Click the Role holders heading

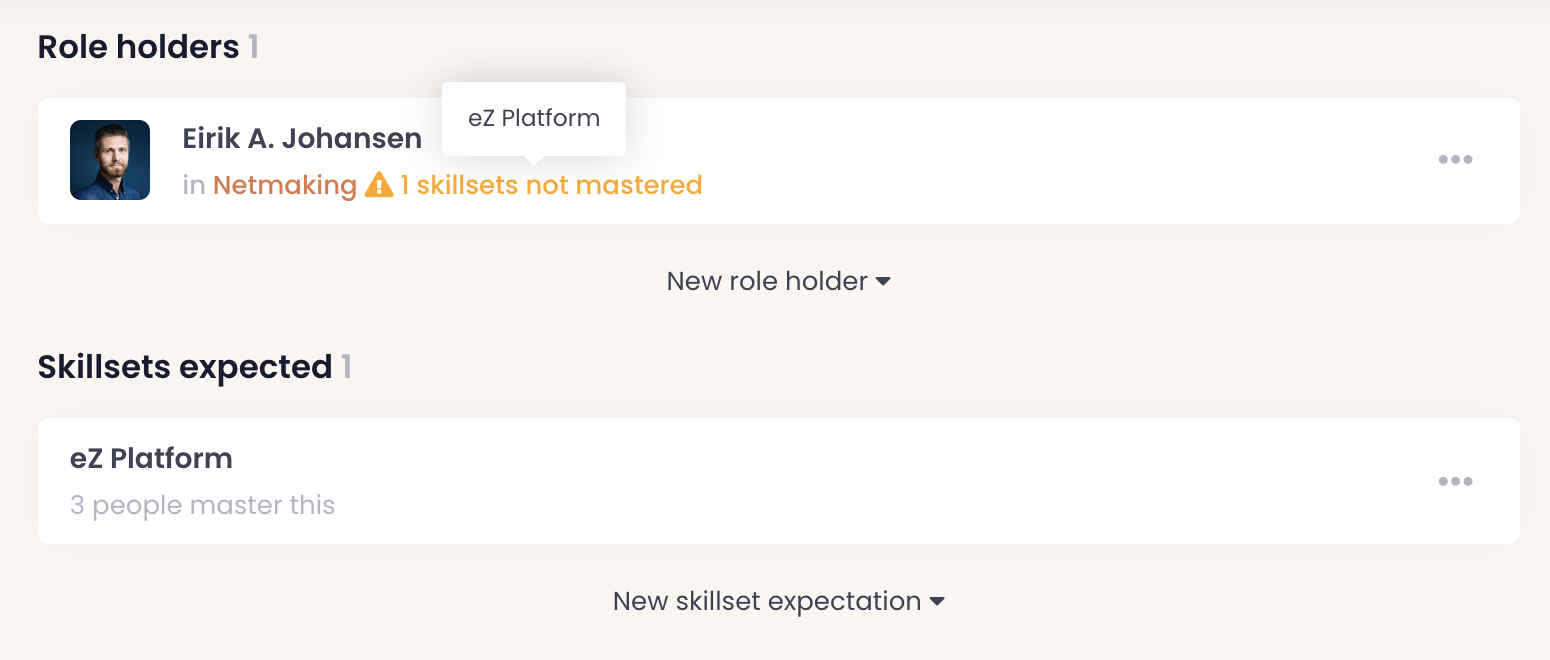(138, 47)
